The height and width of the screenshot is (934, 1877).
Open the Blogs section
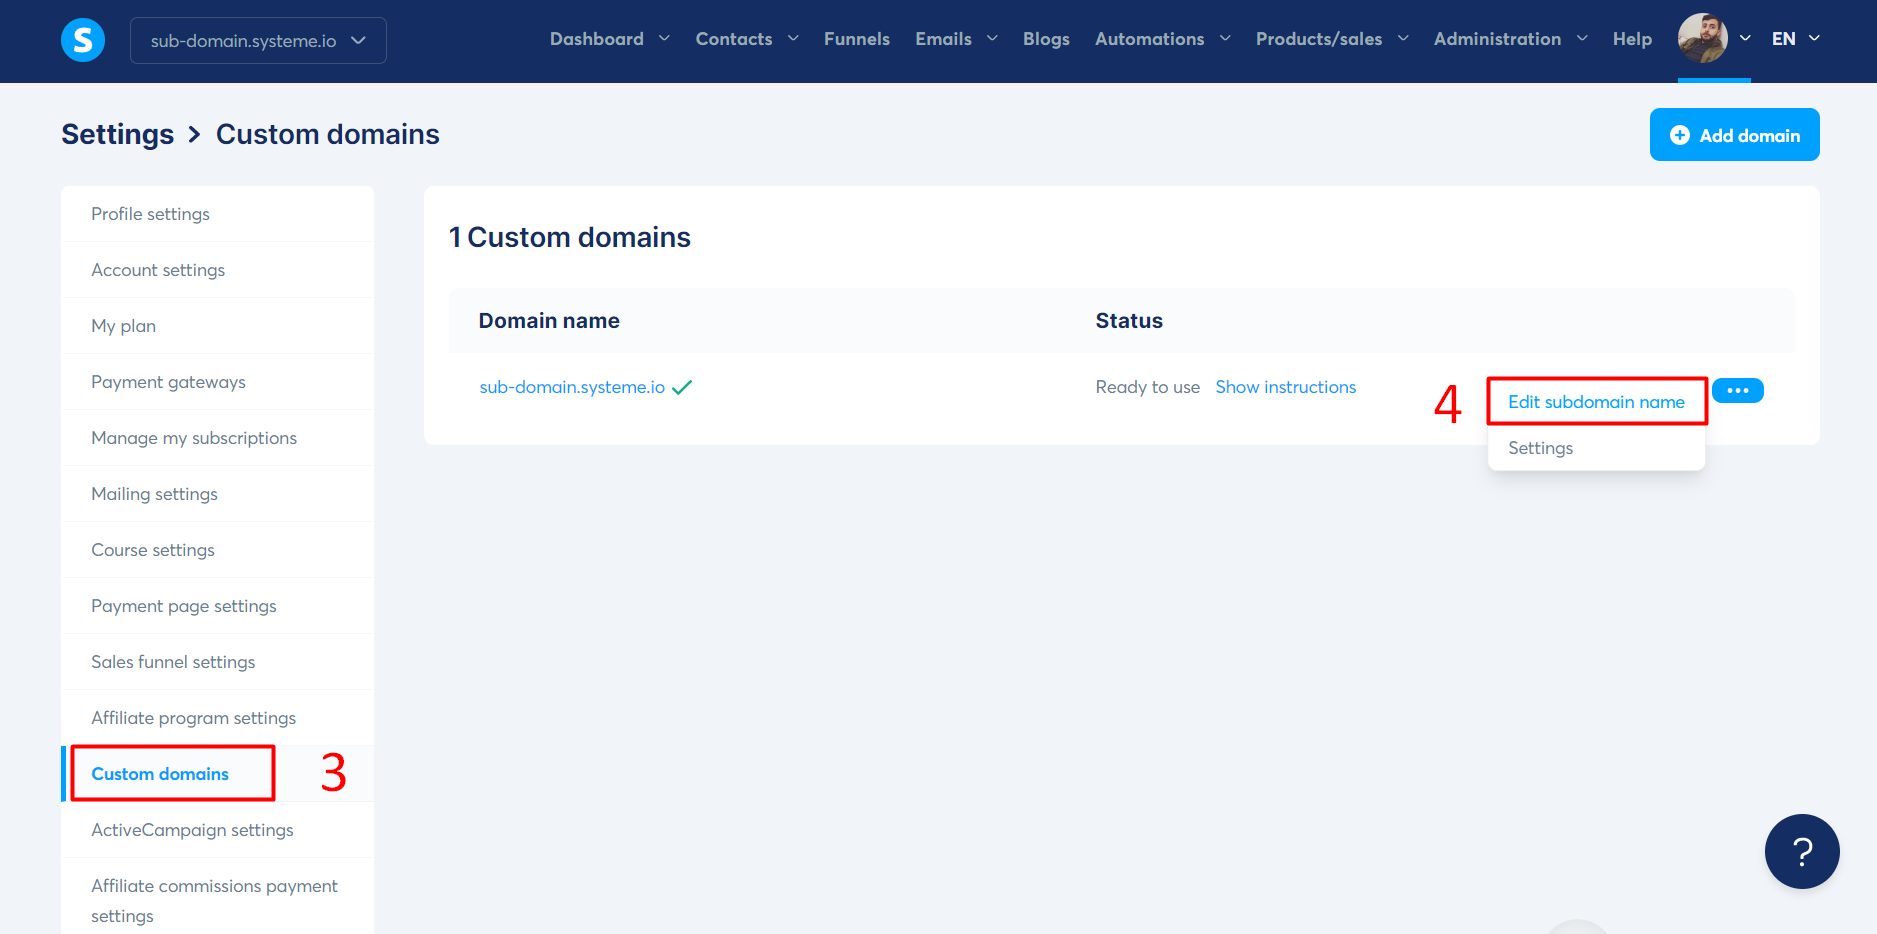(x=1046, y=39)
